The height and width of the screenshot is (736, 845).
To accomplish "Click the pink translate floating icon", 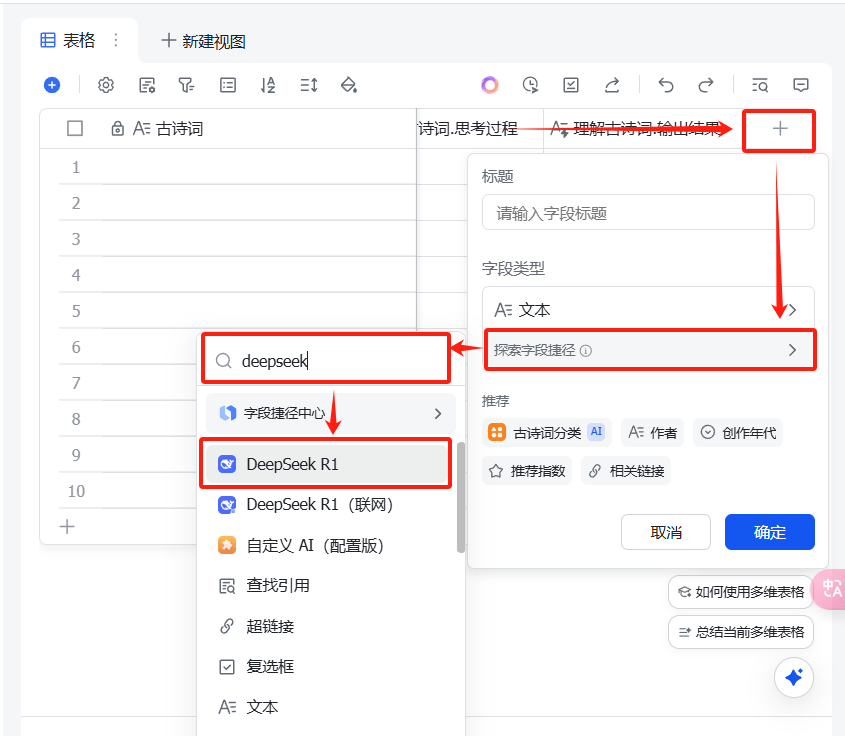I will tap(830, 588).
